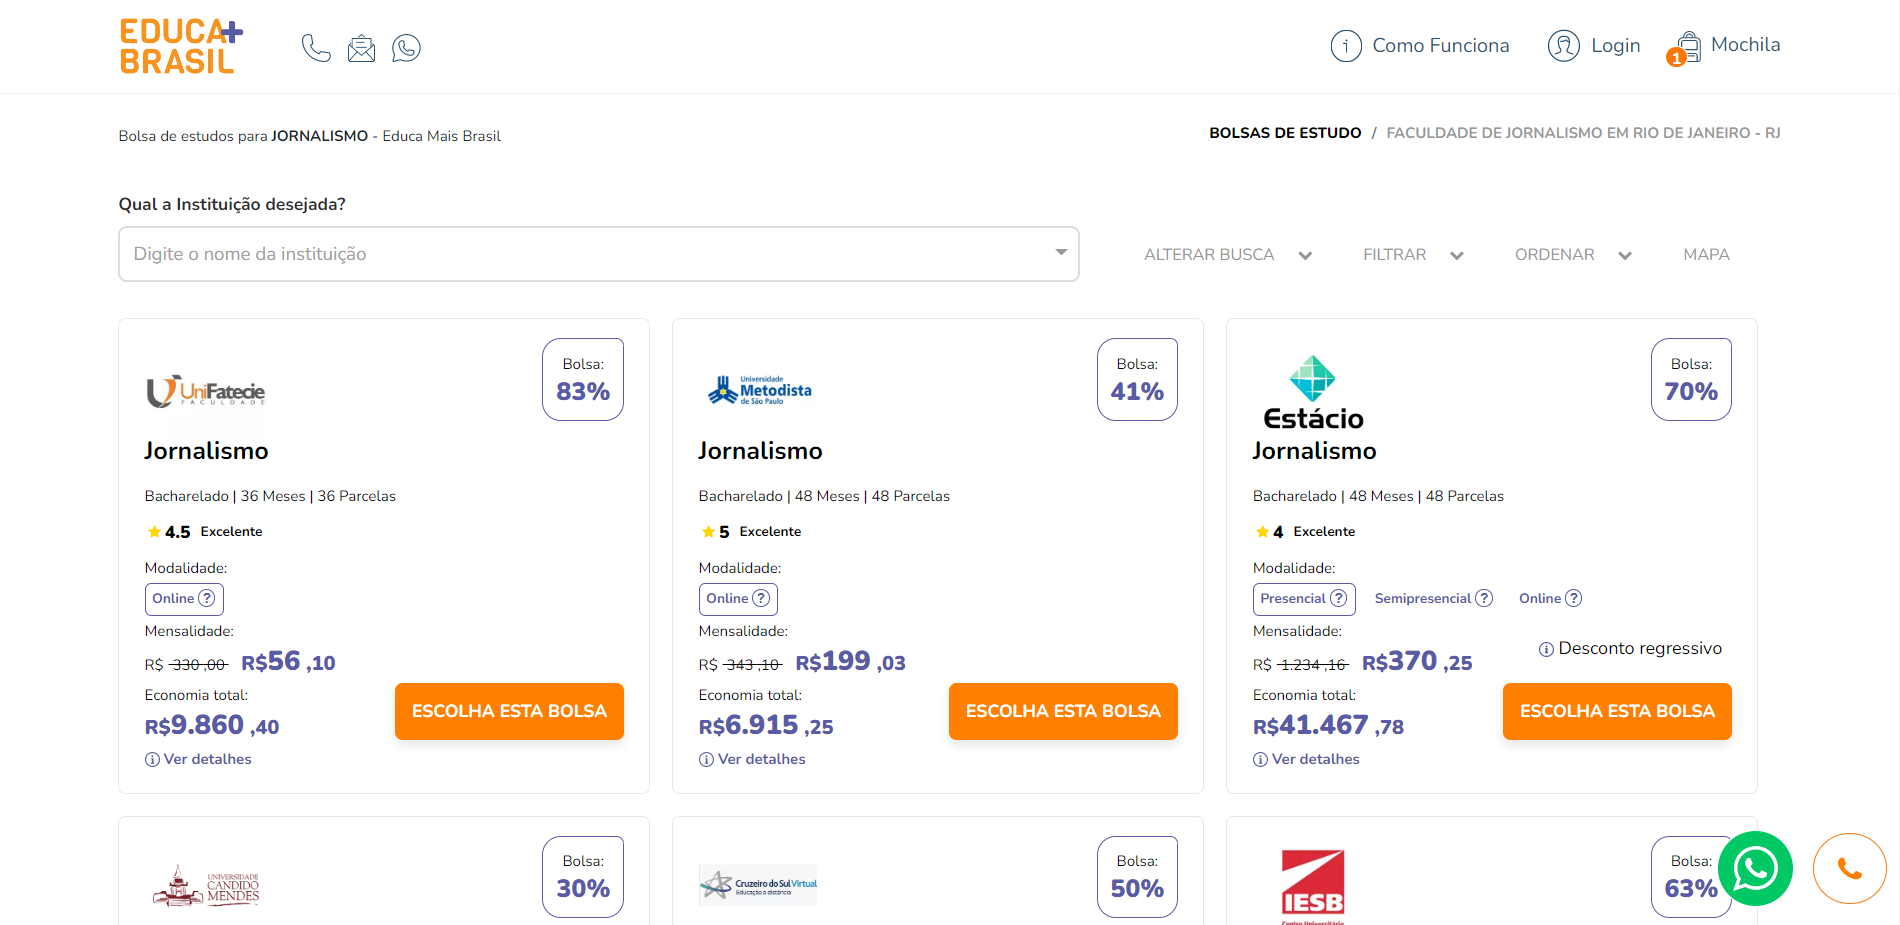Click the 83% Bolsa badge on UniFatecie

pos(583,380)
